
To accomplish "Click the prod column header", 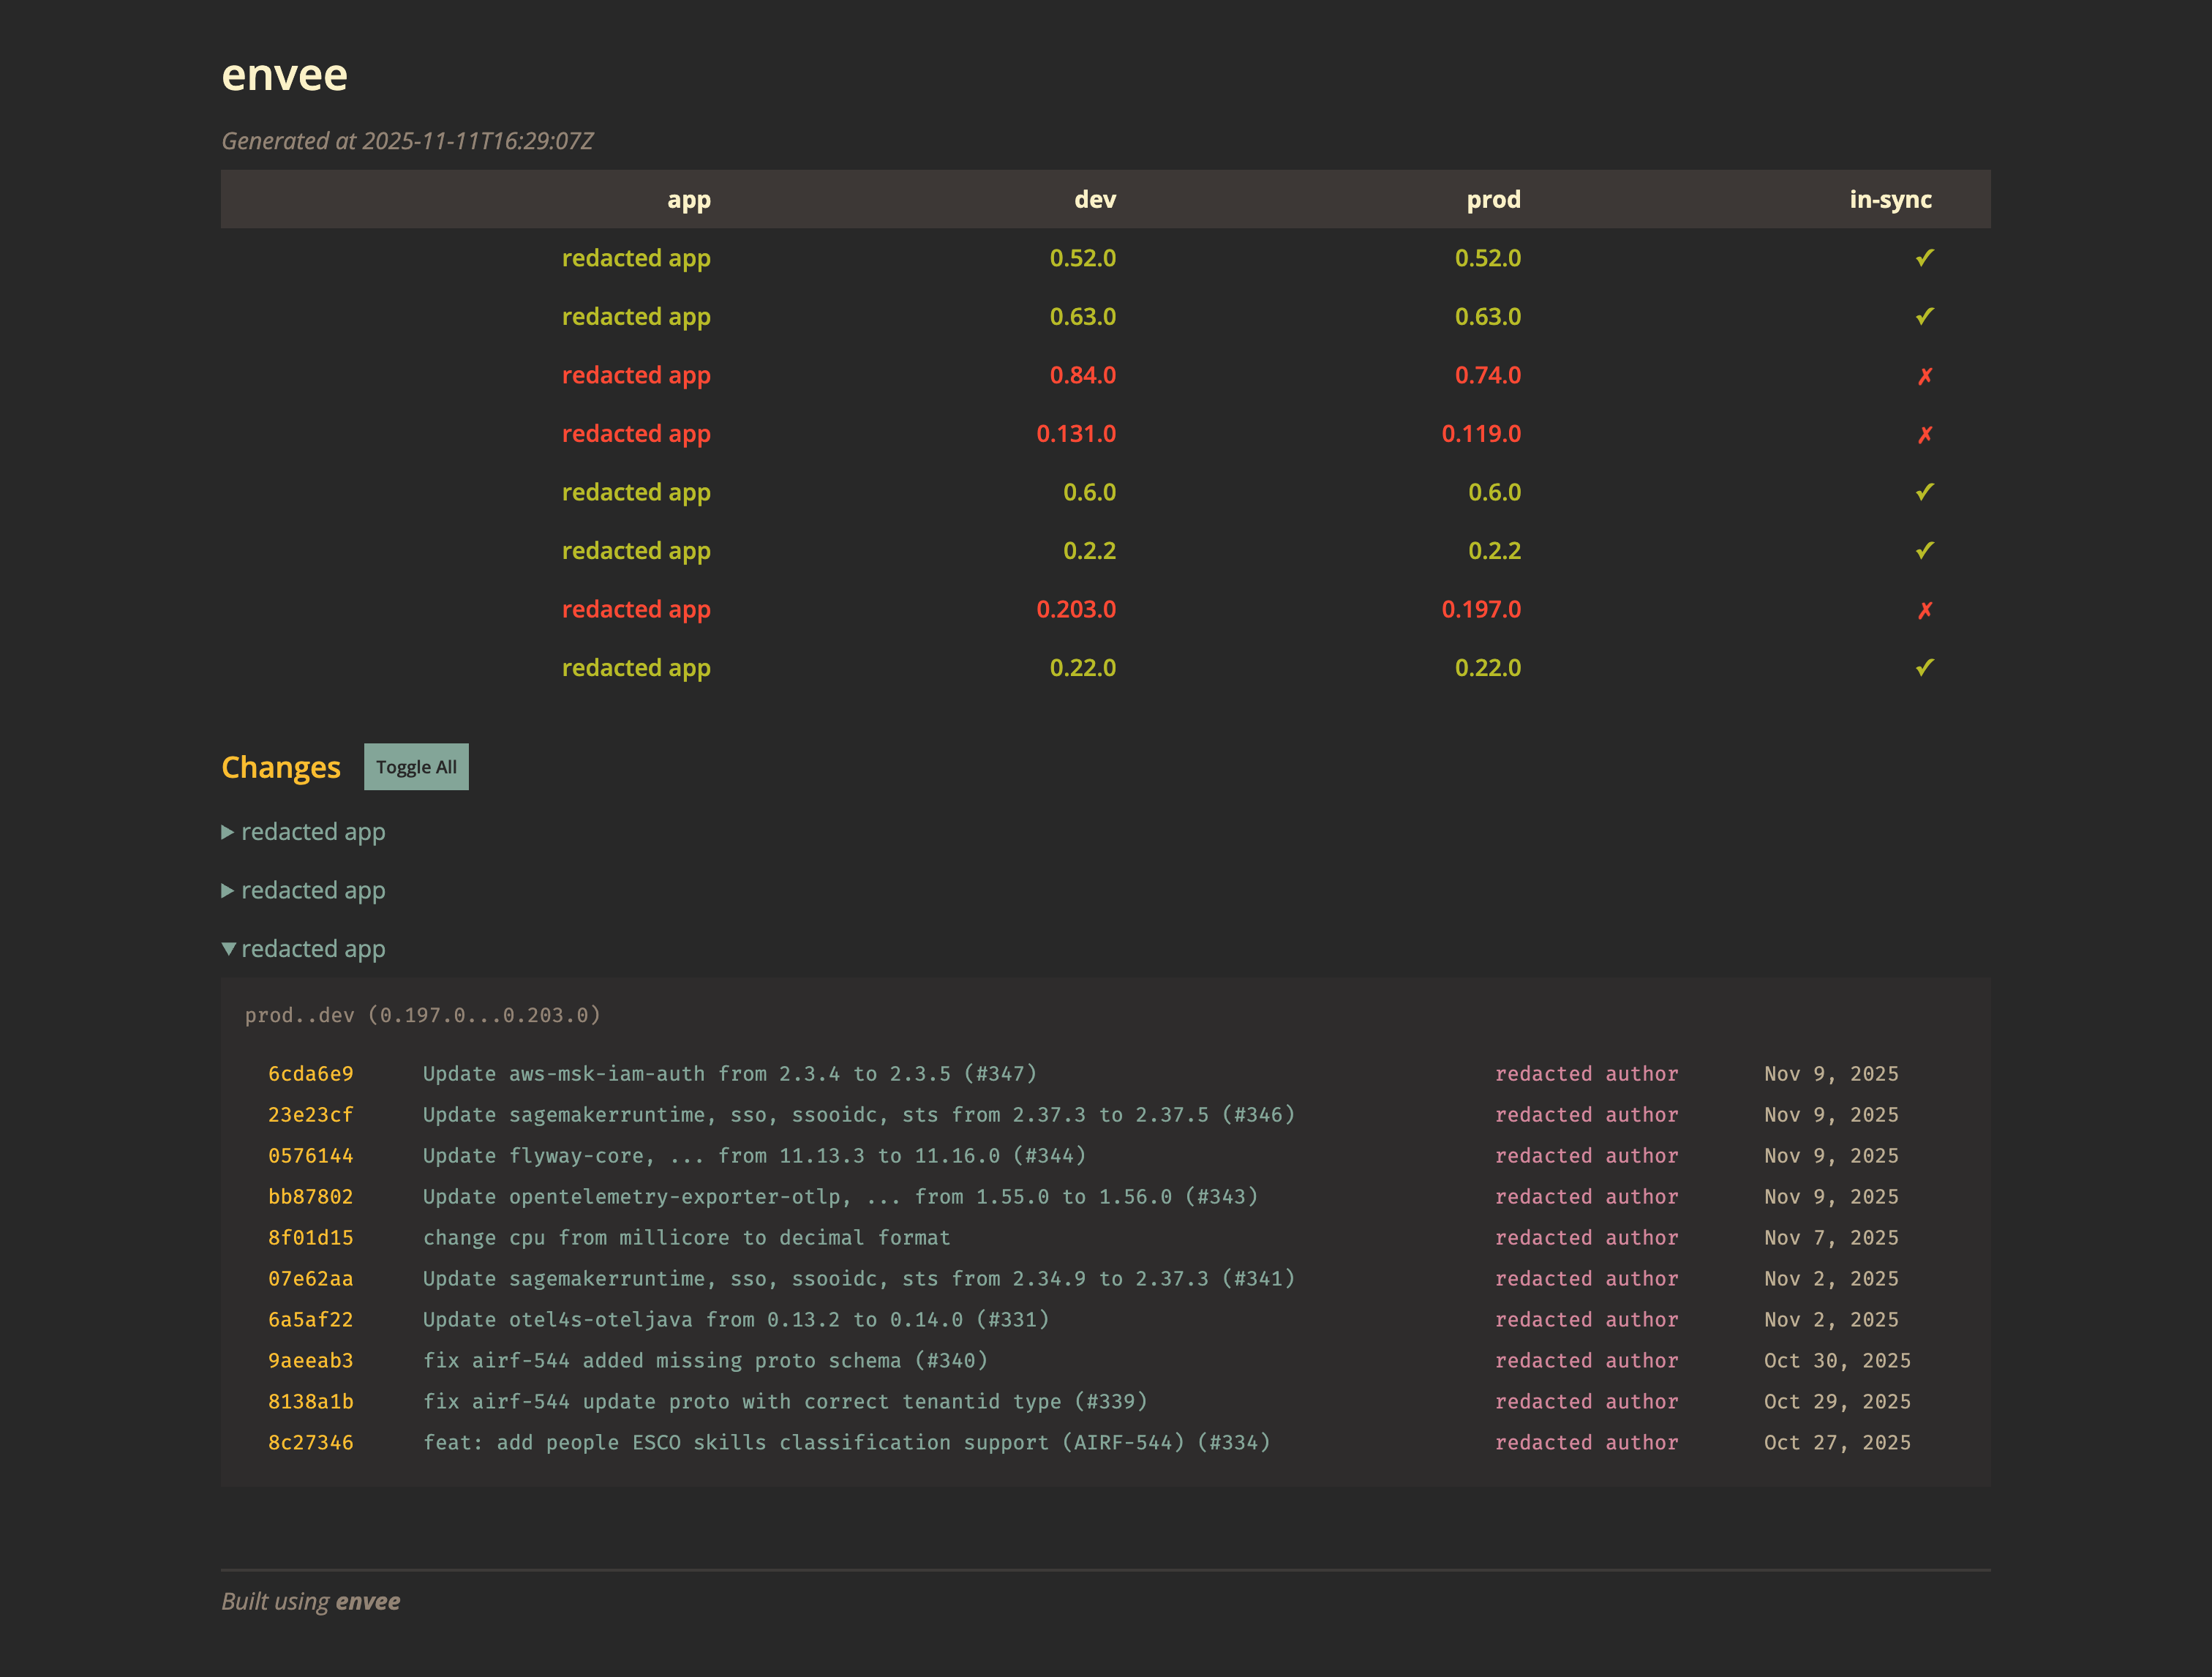I will [x=1493, y=199].
